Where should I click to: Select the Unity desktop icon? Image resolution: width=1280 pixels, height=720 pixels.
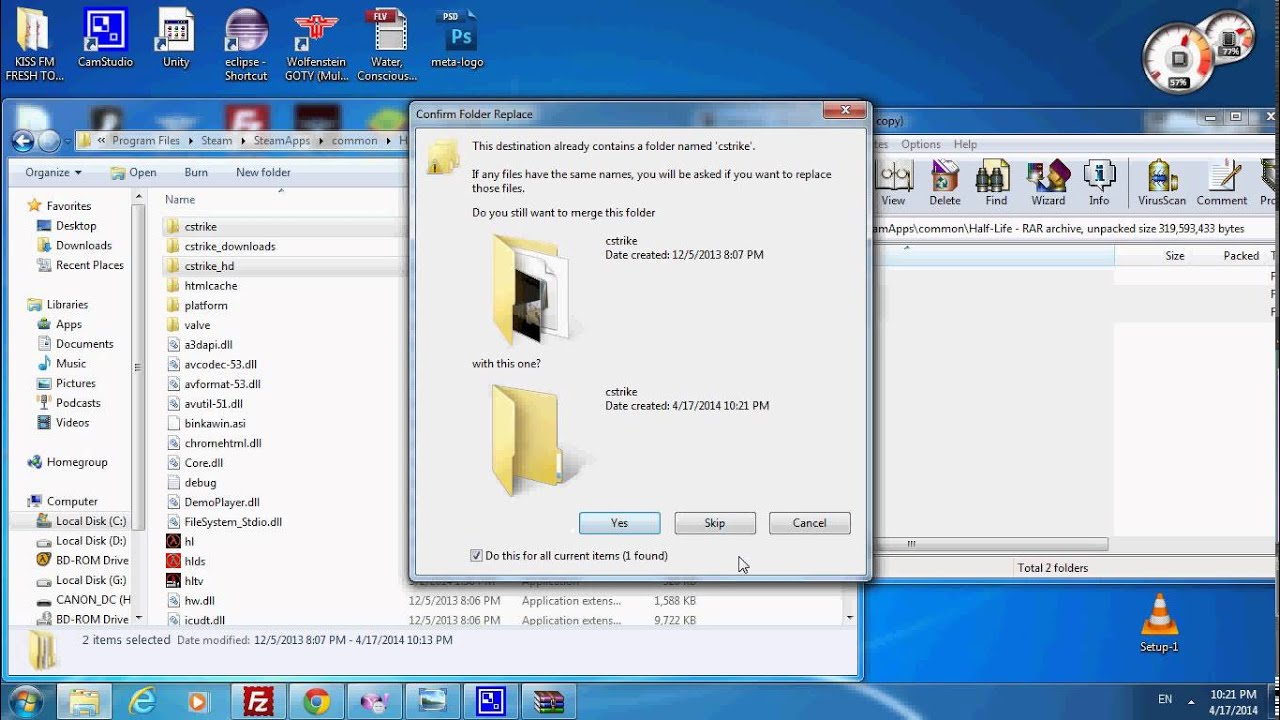(176, 39)
